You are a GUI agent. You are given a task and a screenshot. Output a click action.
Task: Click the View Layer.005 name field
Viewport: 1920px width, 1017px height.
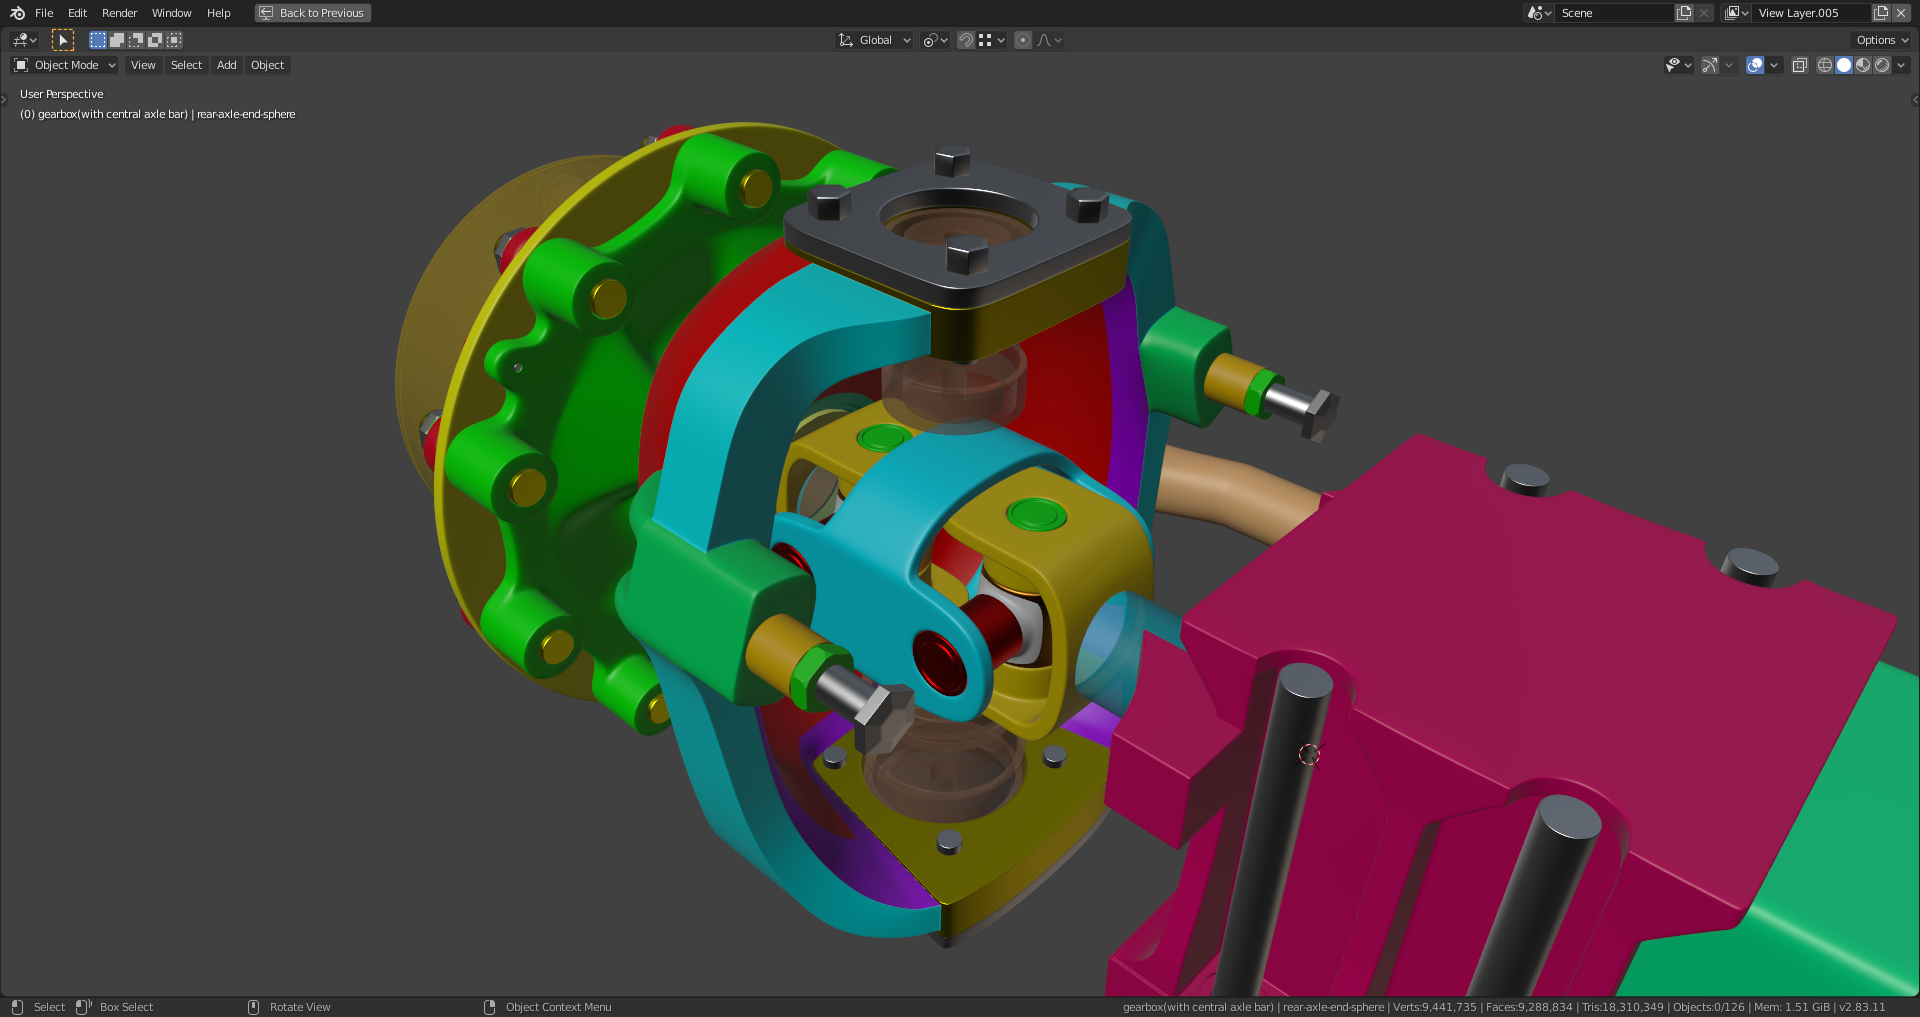[1811, 13]
